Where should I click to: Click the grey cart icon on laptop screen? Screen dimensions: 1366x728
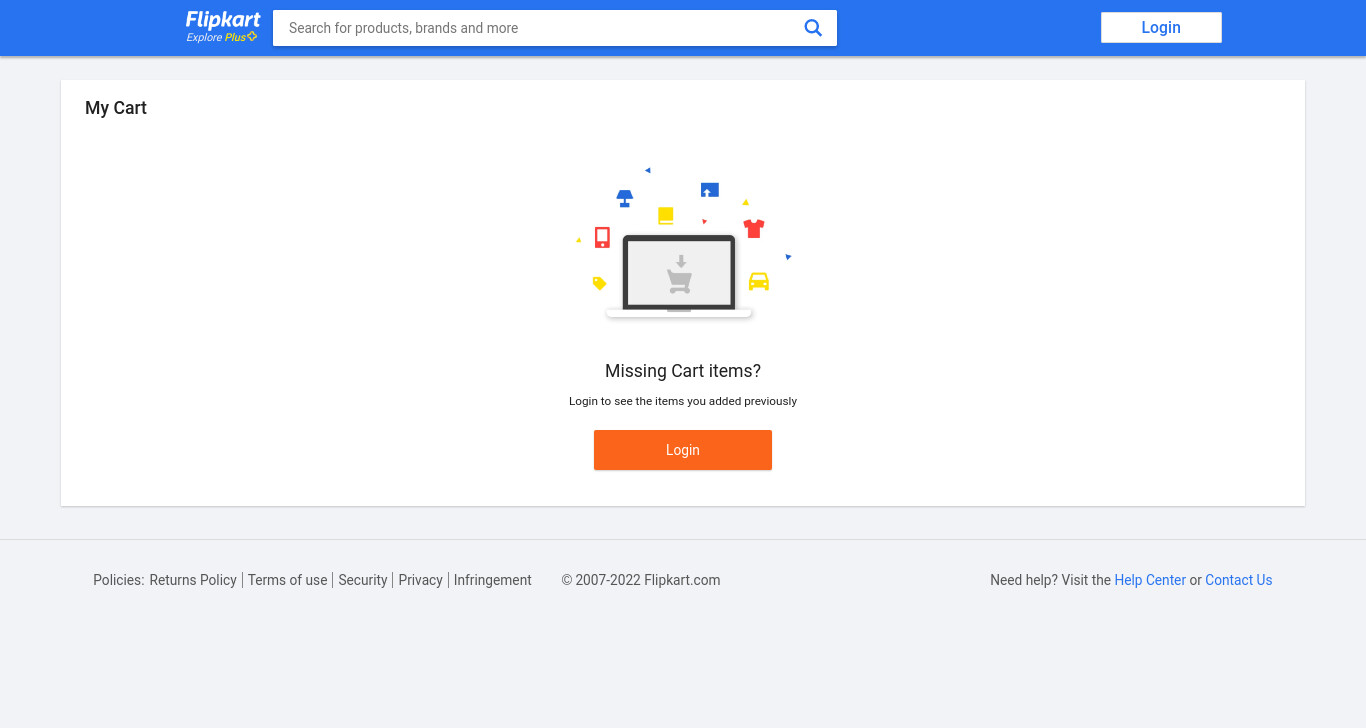pos(680,276)
